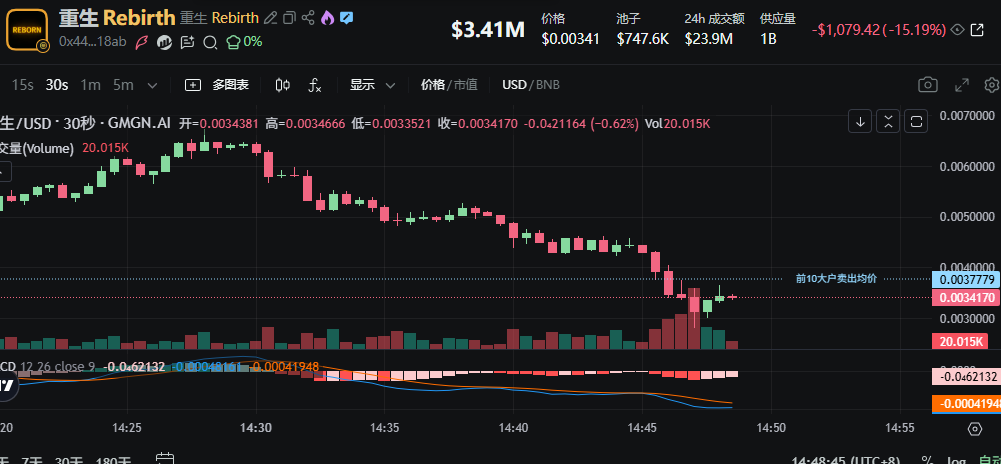The width and height of the screenshot is (1001, 464).
Task: Switch chart to 市值 market cap mode
Action: point(465,85)
